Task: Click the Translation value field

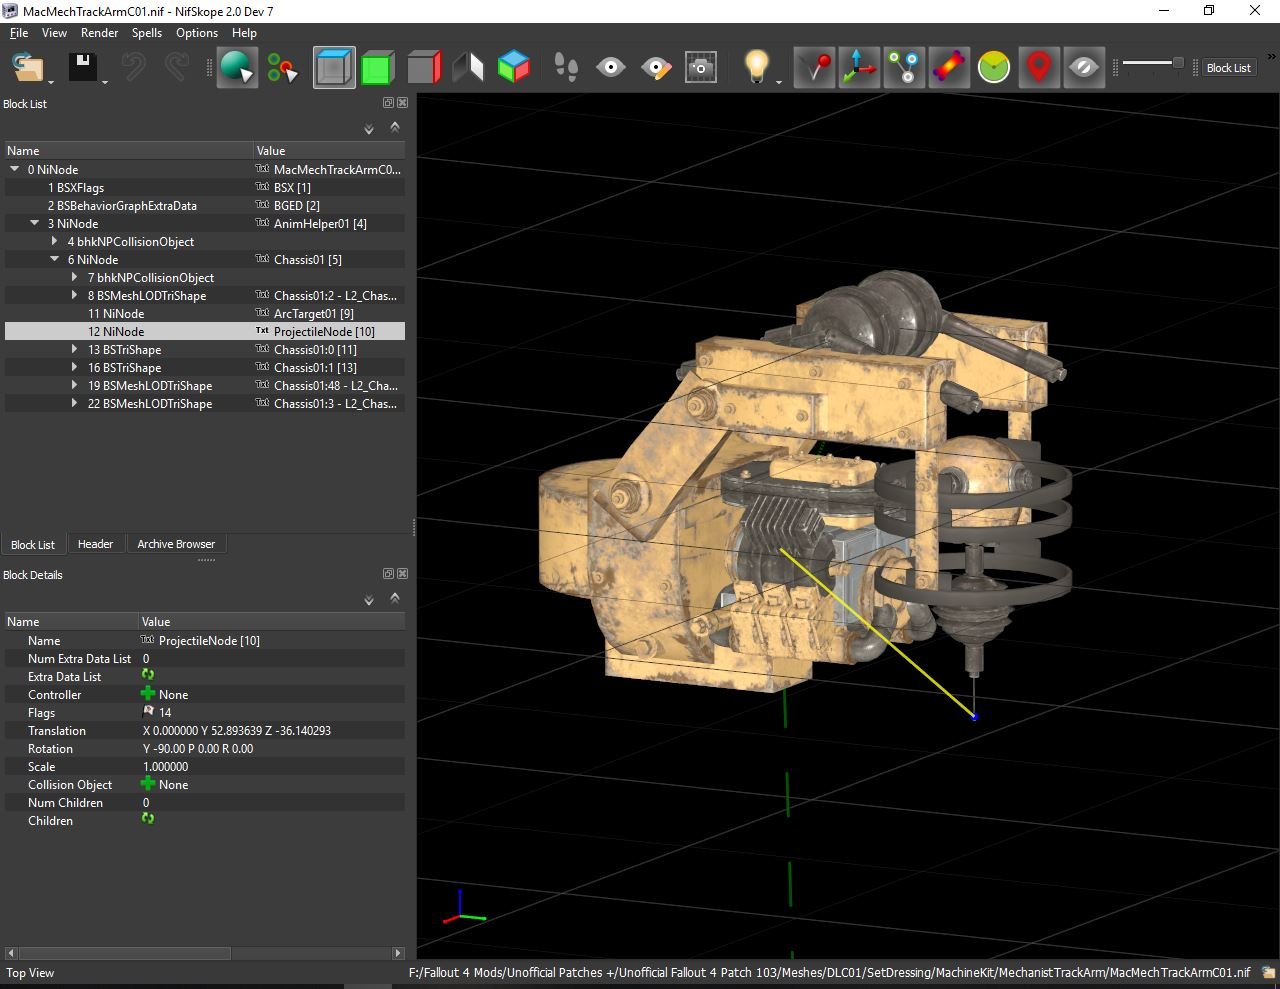Action: click(x=272, y=730)
